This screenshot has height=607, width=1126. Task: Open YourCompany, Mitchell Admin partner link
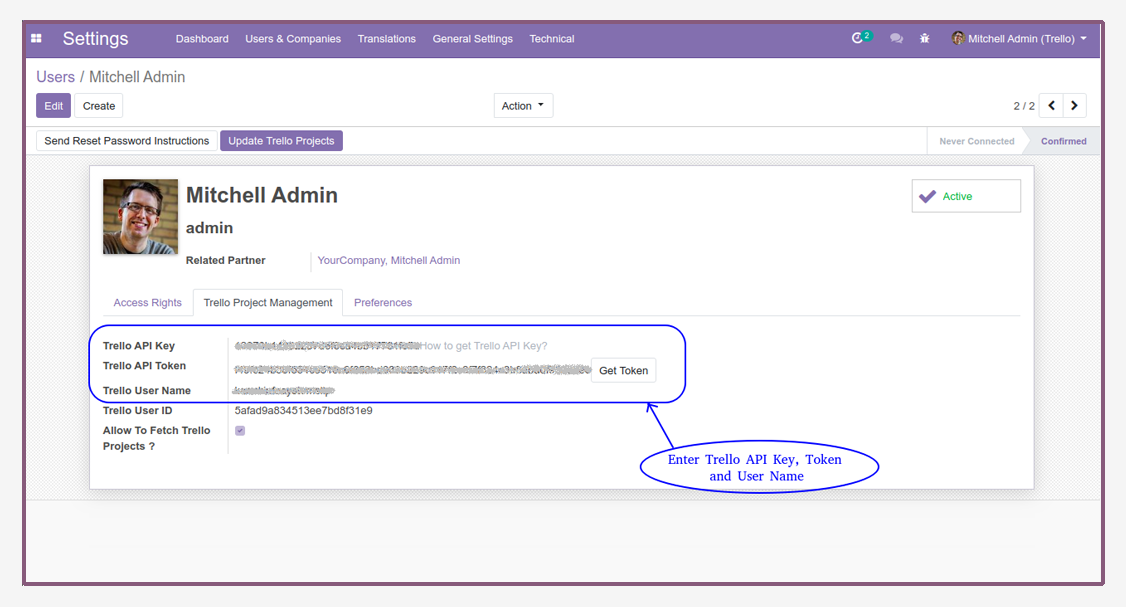(x=388, y=260)
